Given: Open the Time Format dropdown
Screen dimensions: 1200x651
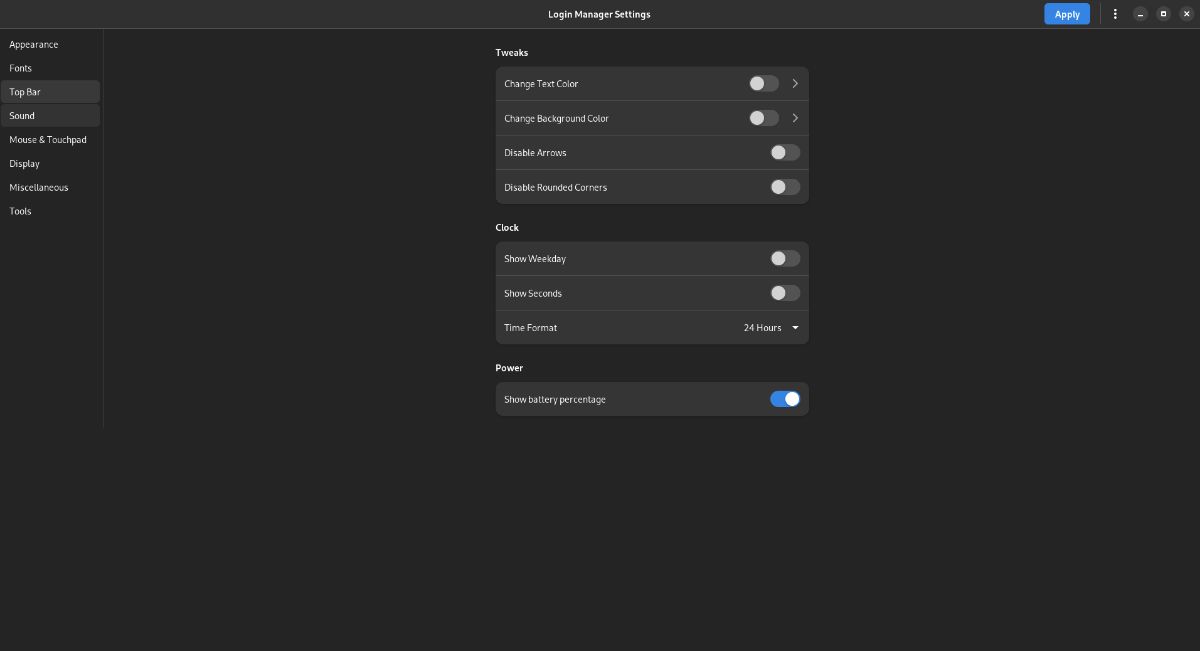Looking at the screenshot, I should pyautogui.click(x=770, y=327).
